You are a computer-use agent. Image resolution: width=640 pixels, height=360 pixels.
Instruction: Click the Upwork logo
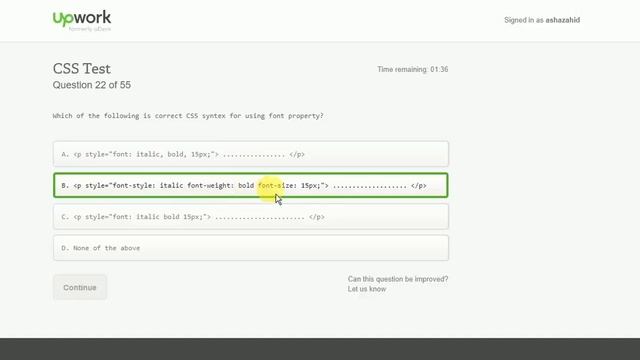(82, 20)
